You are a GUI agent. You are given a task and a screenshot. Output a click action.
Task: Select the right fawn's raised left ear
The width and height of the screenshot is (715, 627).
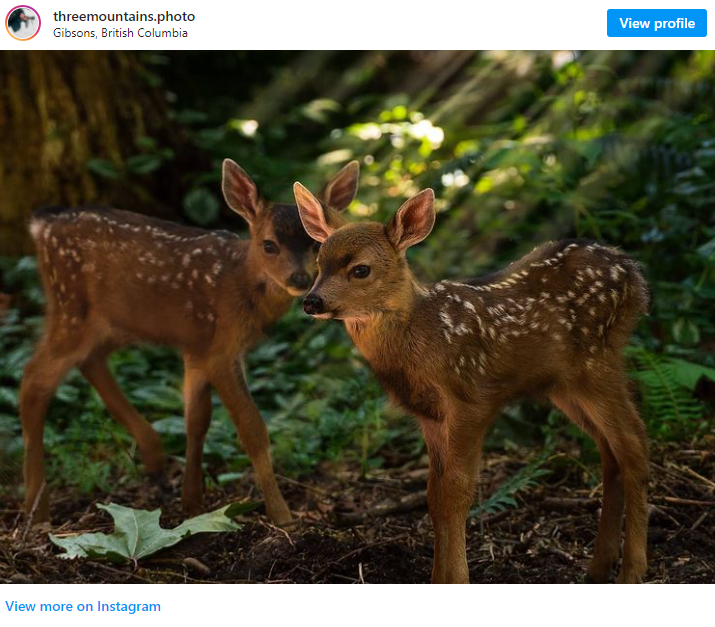click(x=412, y=219)
